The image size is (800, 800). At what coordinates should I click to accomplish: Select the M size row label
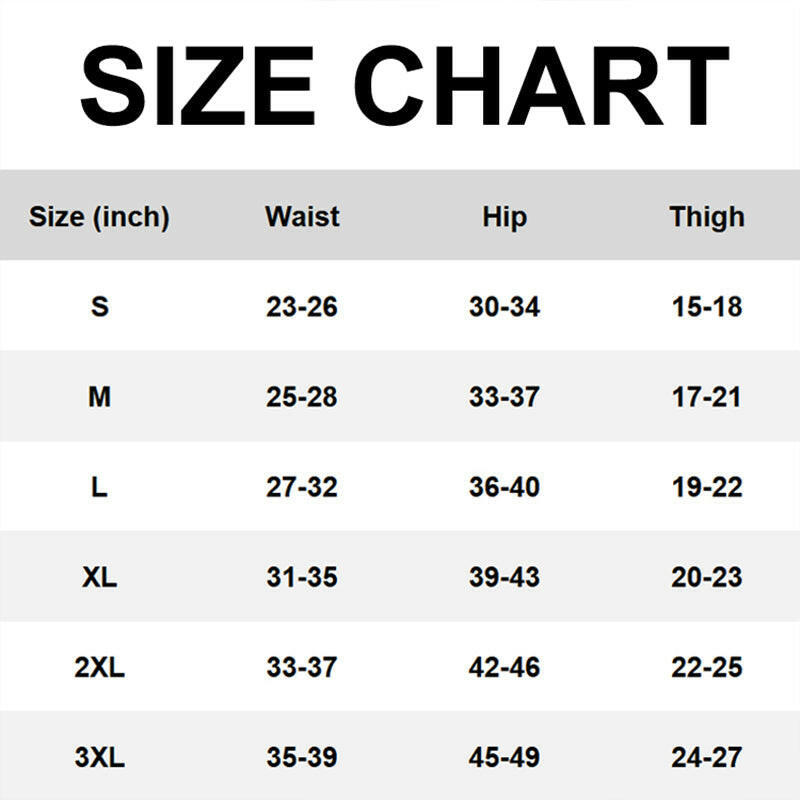click(x=99, y=397)
